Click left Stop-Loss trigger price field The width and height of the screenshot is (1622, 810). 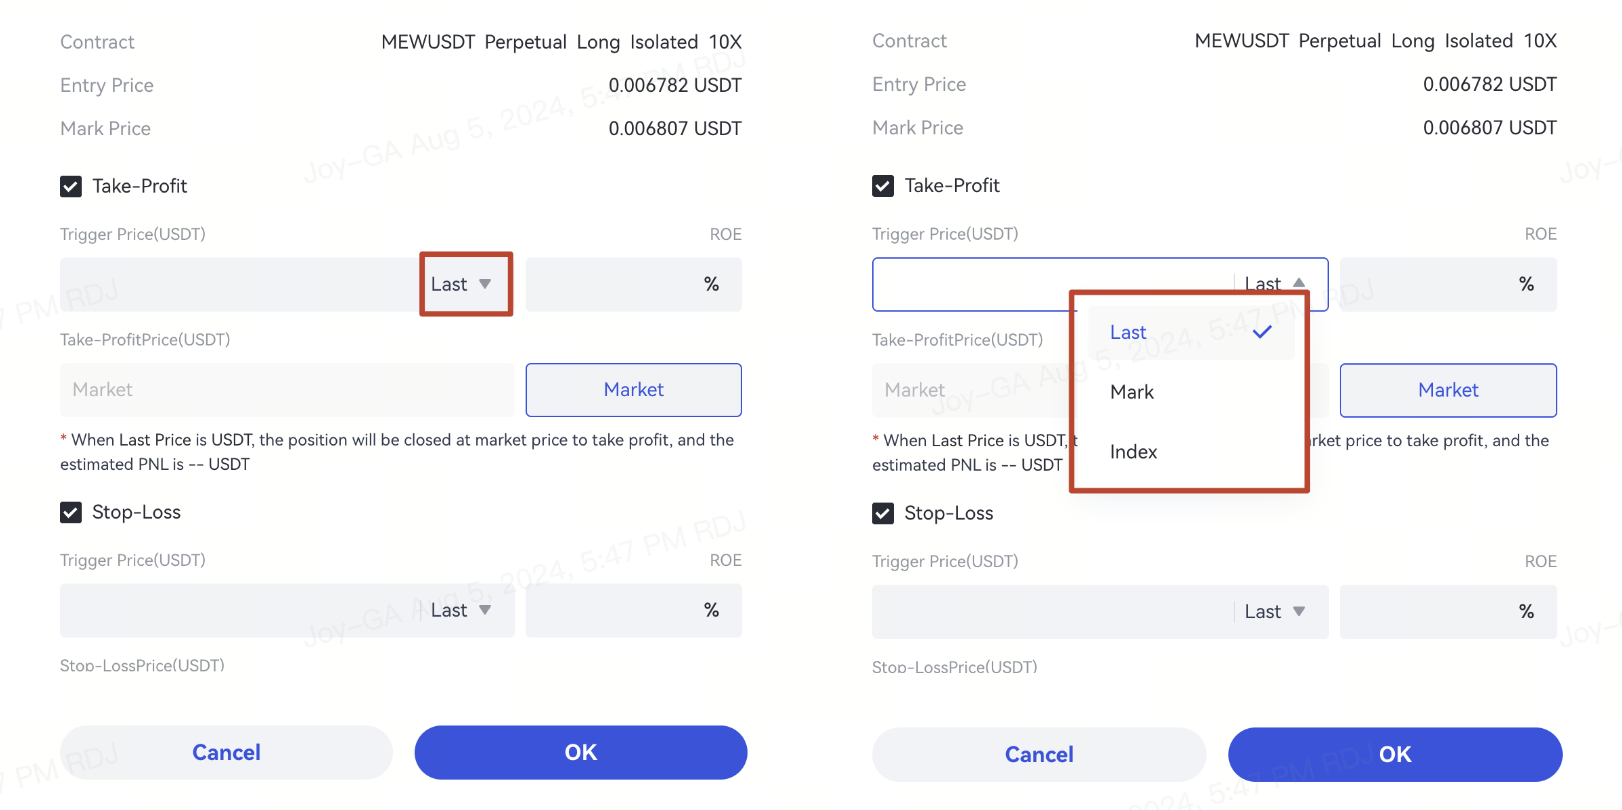pos(240,611)
